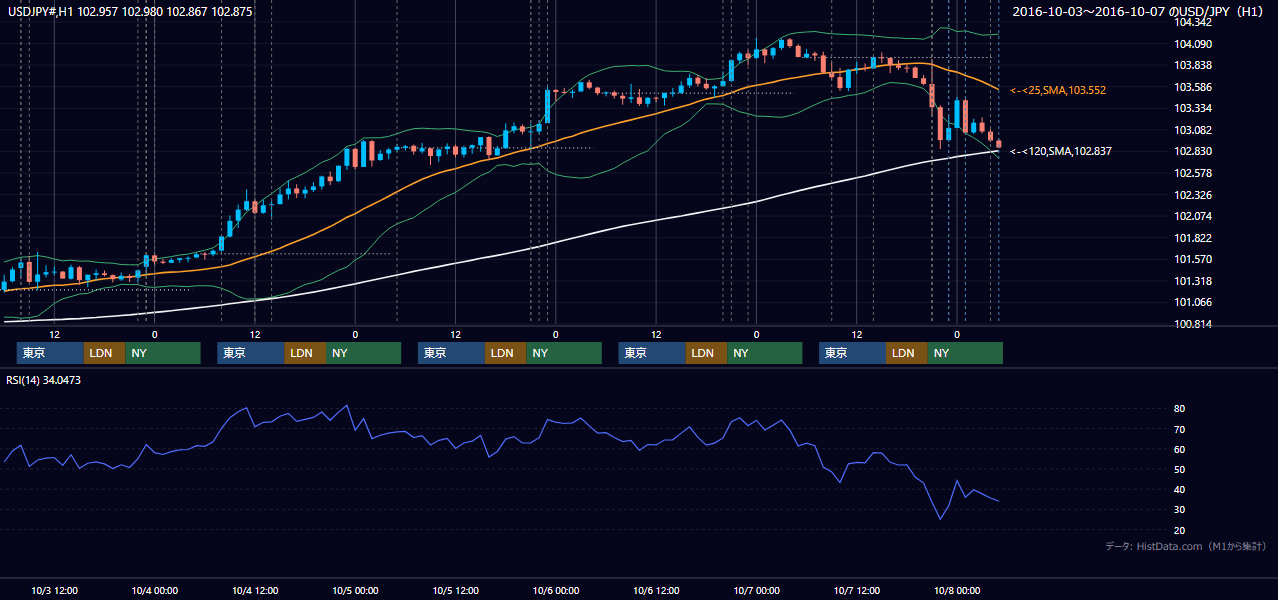
Task: Select the NY session block above 10/6 00:00
Action: click(x=564, y=353)
